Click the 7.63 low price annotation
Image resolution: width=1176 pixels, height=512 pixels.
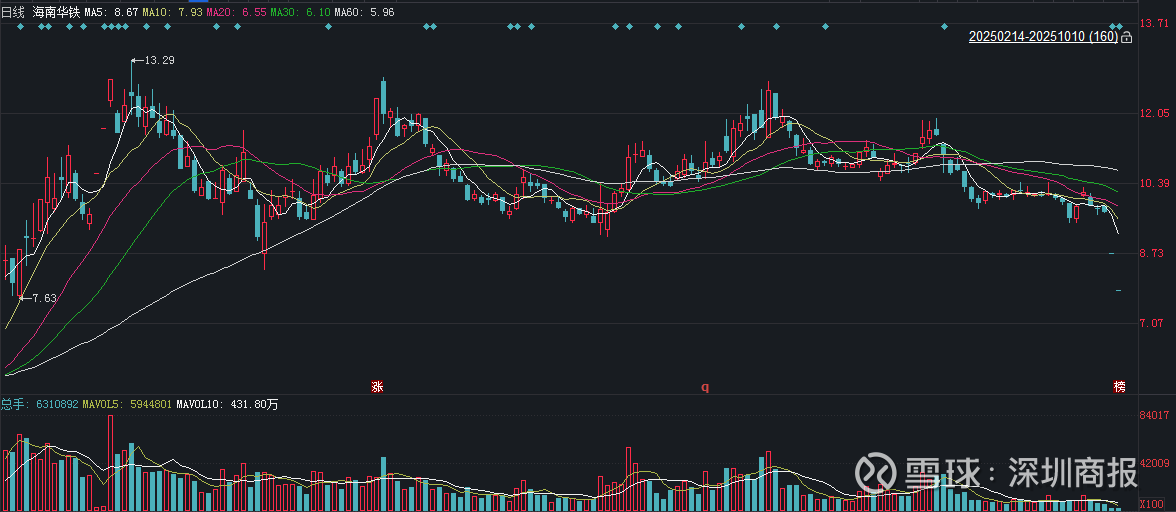click(43, 298)
